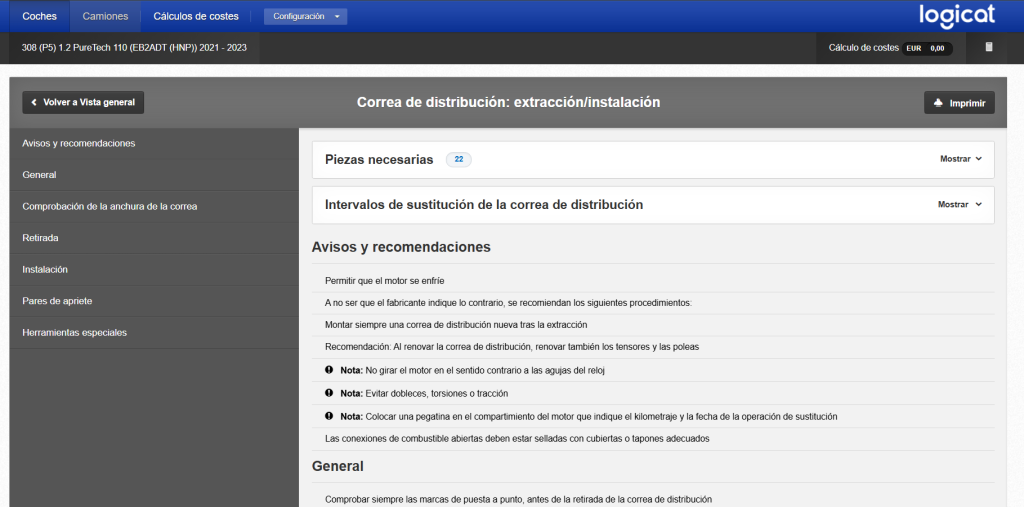Click the warning icon beside the 'No girar el motor' note
The width and height of the screenshot is (1024, 507).
click(x=329, y=370)
